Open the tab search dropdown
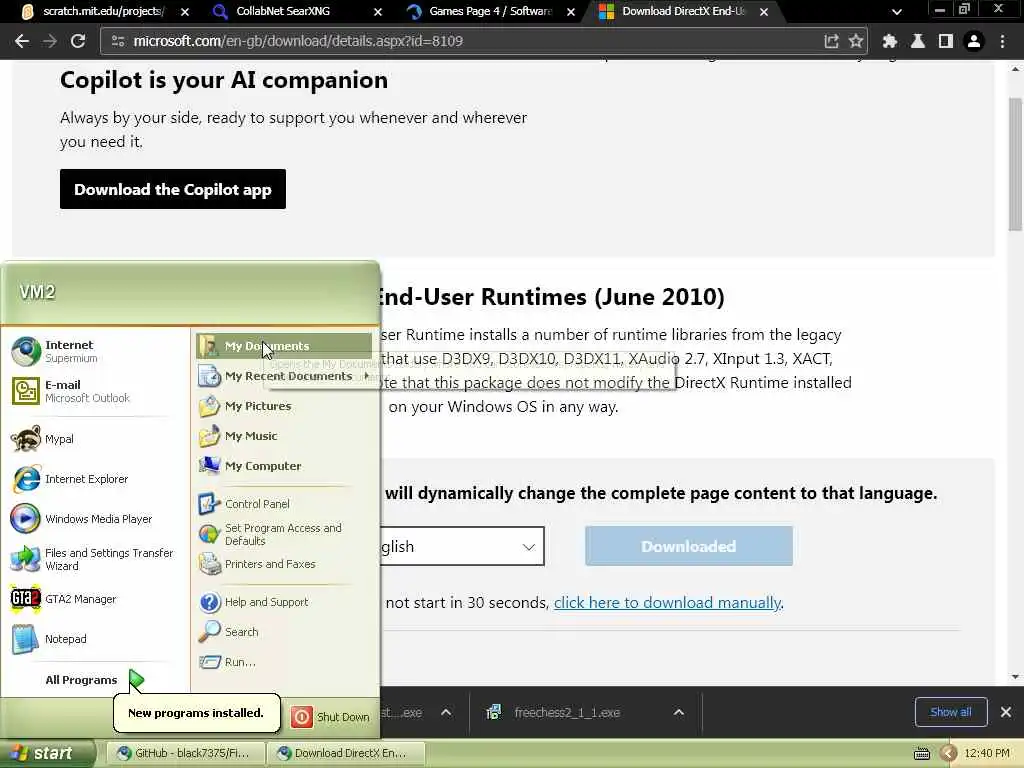 (897, 12)
